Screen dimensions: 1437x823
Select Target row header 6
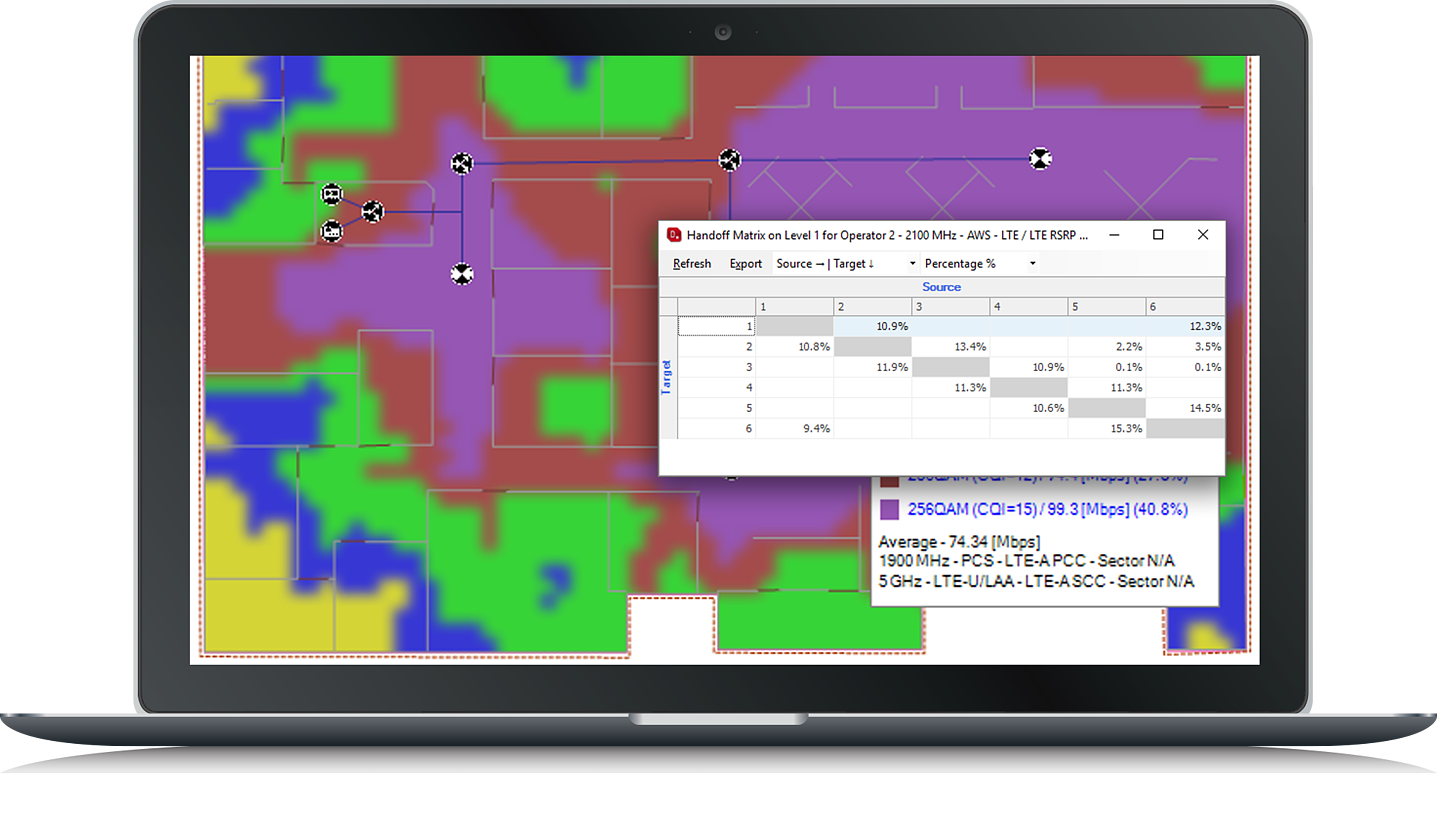717,428
